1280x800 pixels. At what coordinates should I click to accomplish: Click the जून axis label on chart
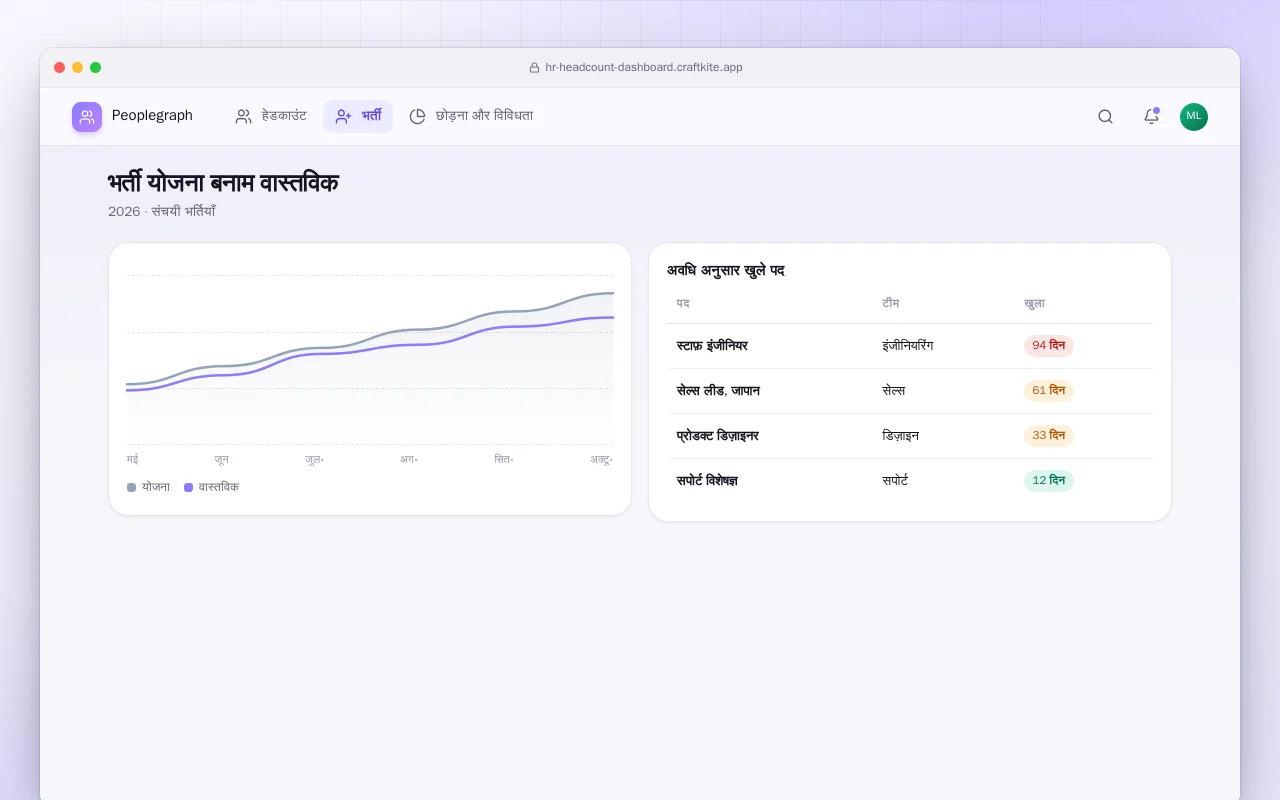click(221, 459)
